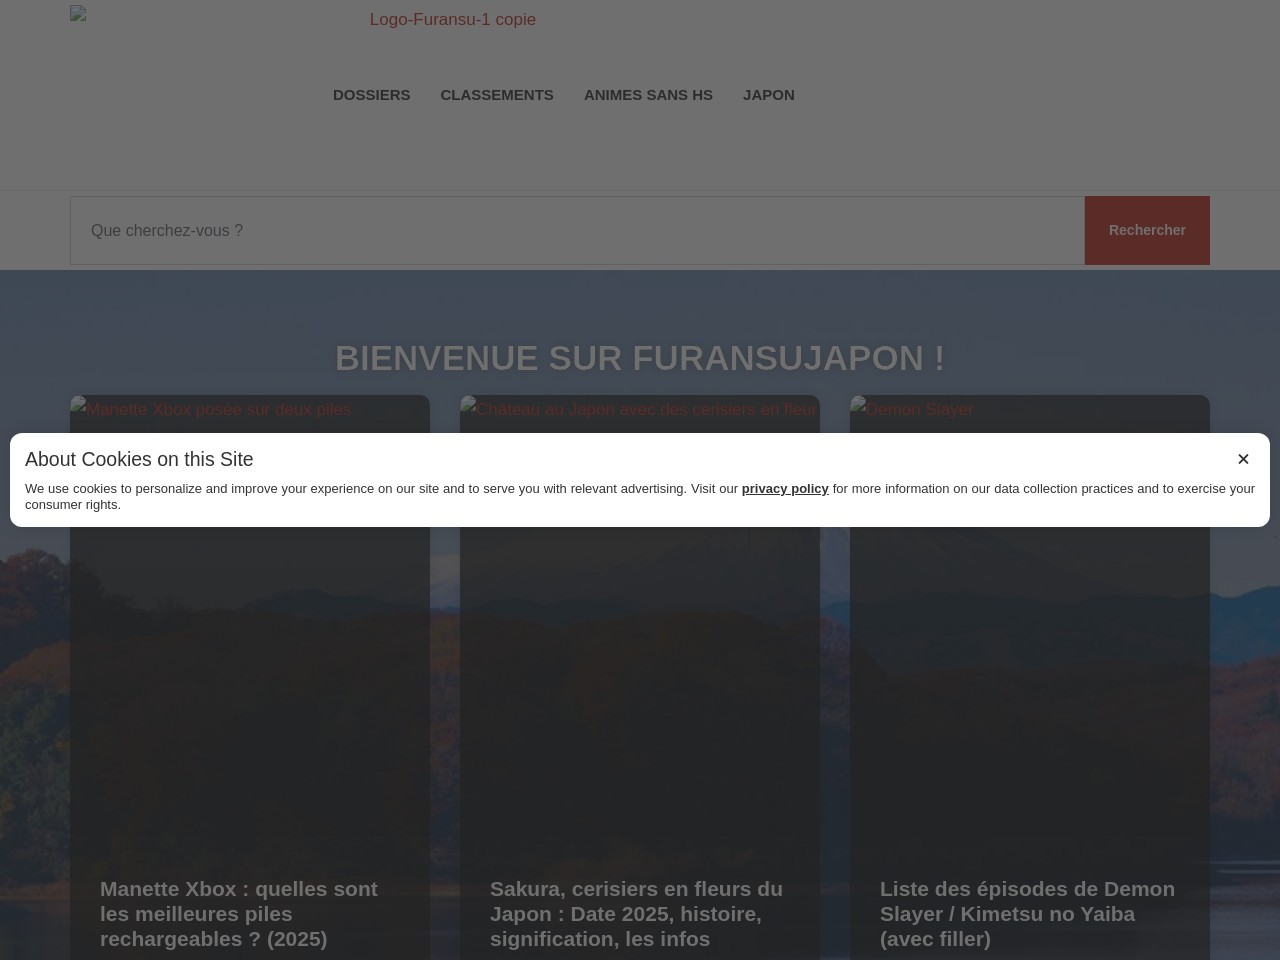Open the privacy policy link

pos(785,489)
